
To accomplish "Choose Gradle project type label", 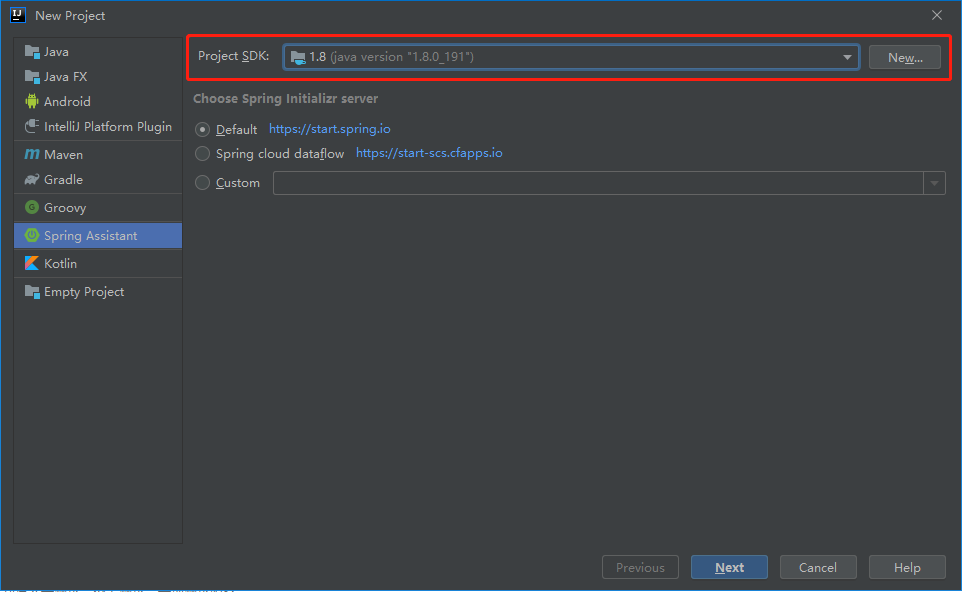I will pos(64,180).
